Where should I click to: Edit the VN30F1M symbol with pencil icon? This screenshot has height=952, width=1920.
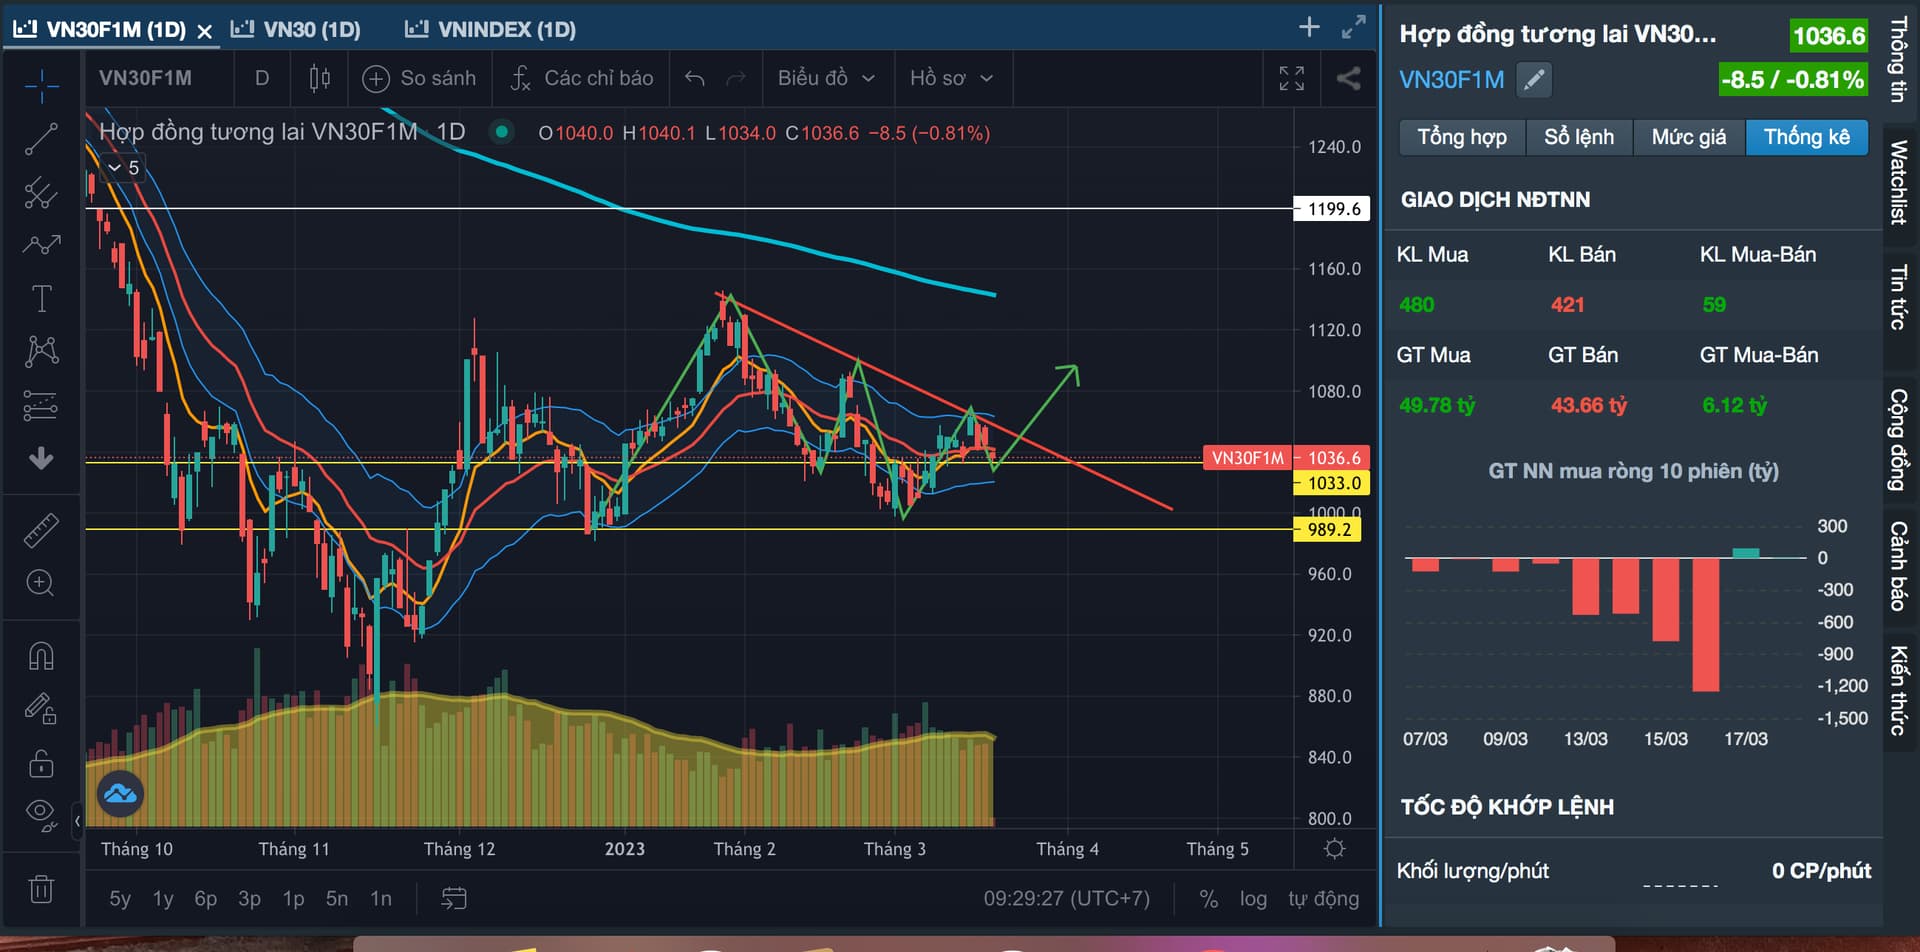[1534, 79]
